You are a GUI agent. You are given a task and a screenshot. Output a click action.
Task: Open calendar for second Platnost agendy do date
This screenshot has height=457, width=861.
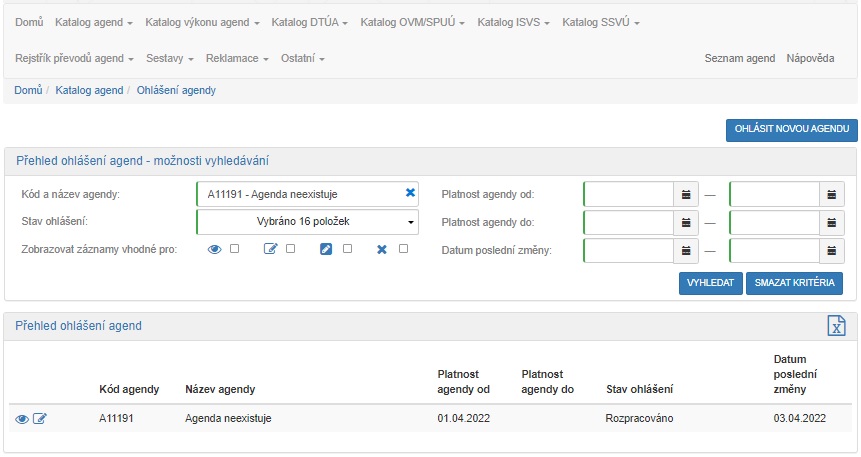(832, 222)
